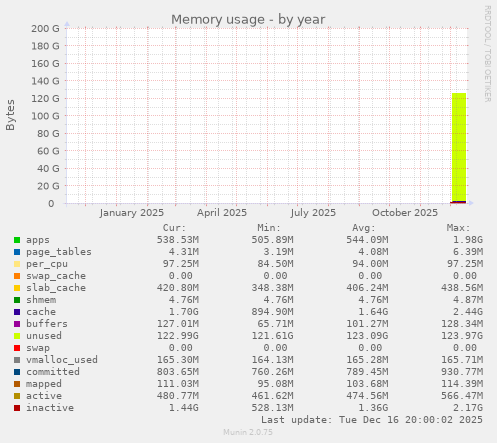Click the 'buffers' legend label
Viewport: 497px width, 443px height.
pyautogui.click(x=47, y=324)
